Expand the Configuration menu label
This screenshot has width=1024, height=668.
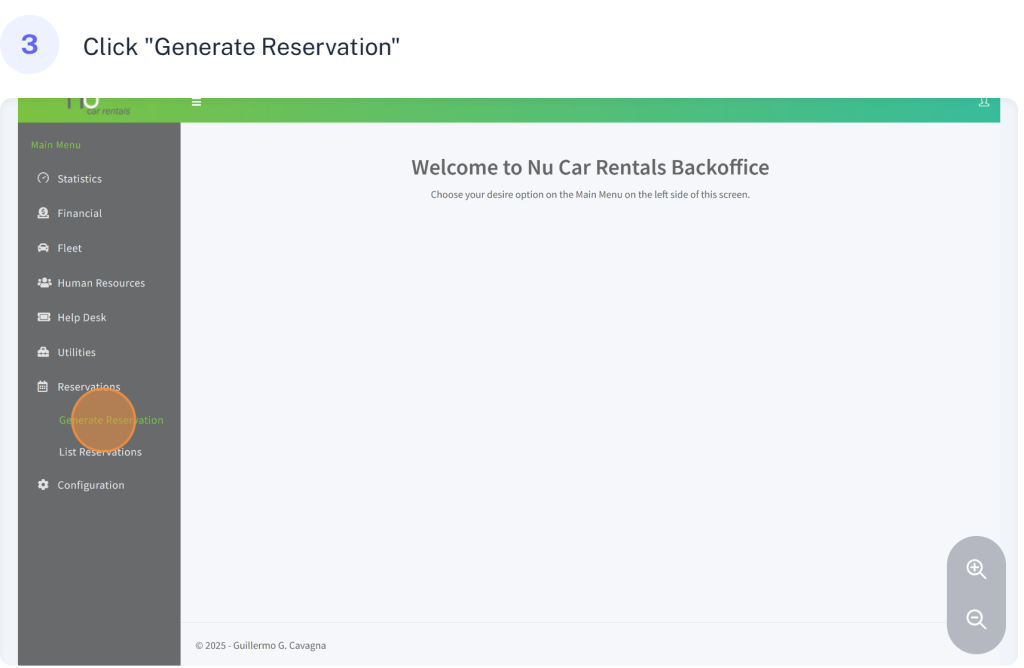(91, 485)
